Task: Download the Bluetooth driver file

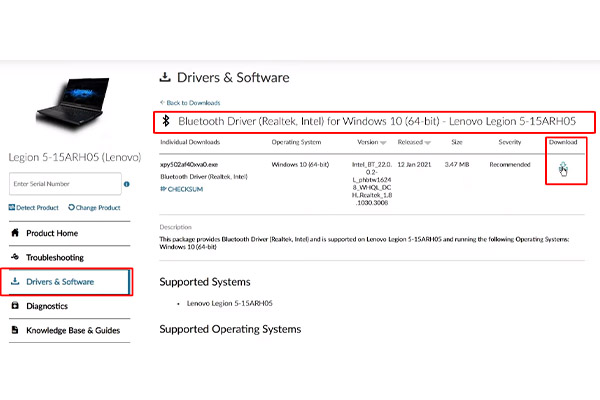Action: (x=563, y=168)
